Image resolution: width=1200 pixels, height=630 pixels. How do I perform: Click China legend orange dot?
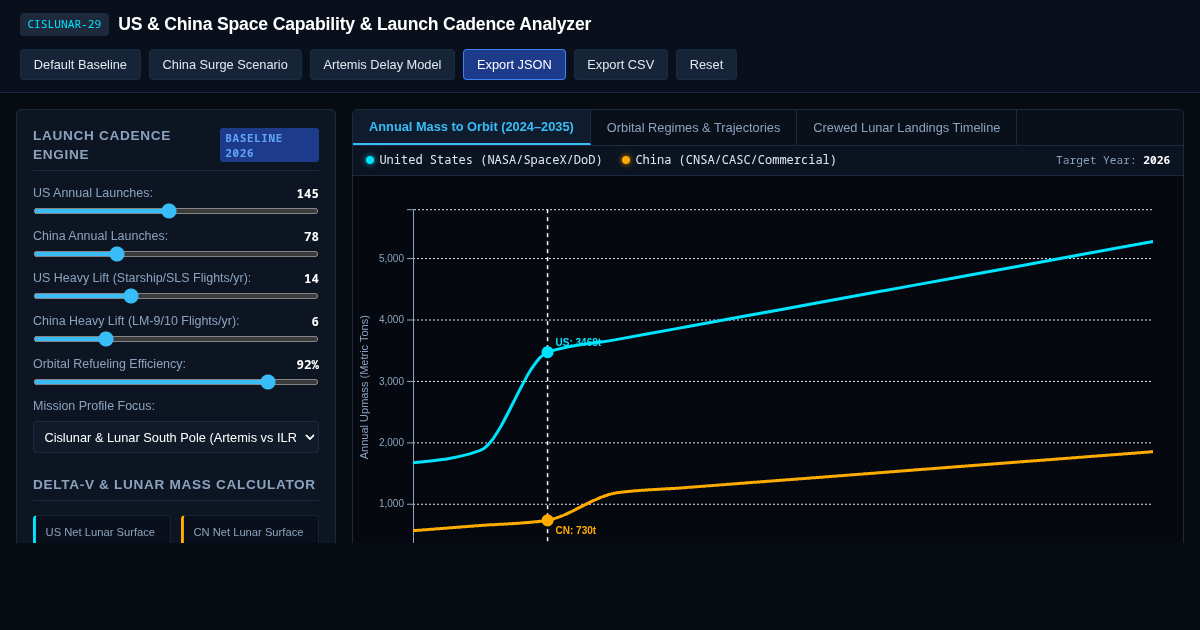coord(626,160)
